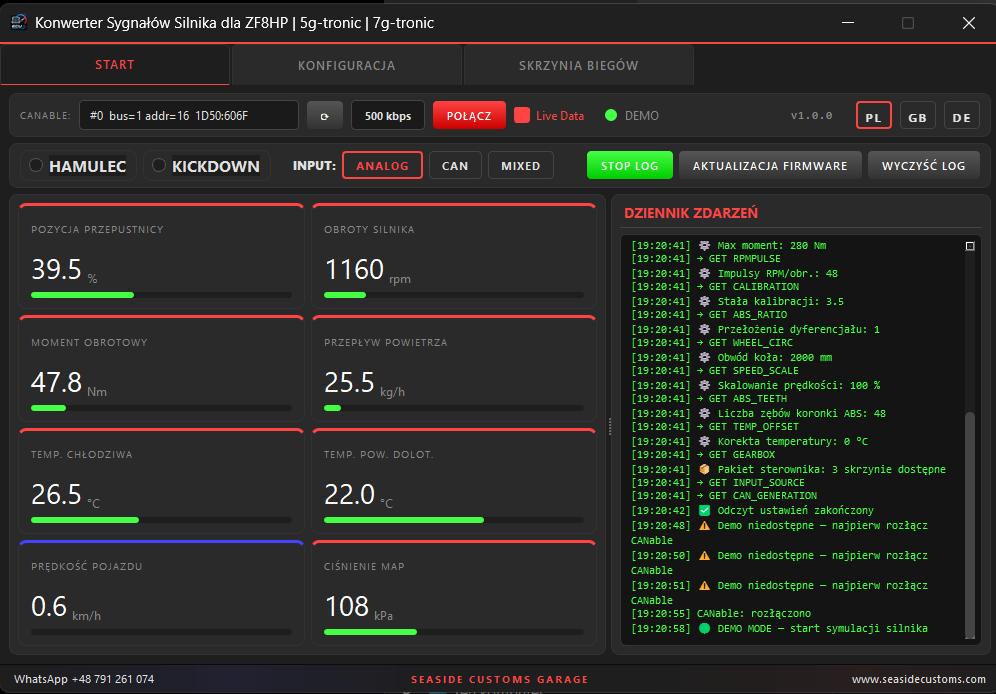Image resolution: width=996 pixels, height=694 pixels.
Task: Toggle the HAMULEC radio button
Action: [x=36, y=165]
